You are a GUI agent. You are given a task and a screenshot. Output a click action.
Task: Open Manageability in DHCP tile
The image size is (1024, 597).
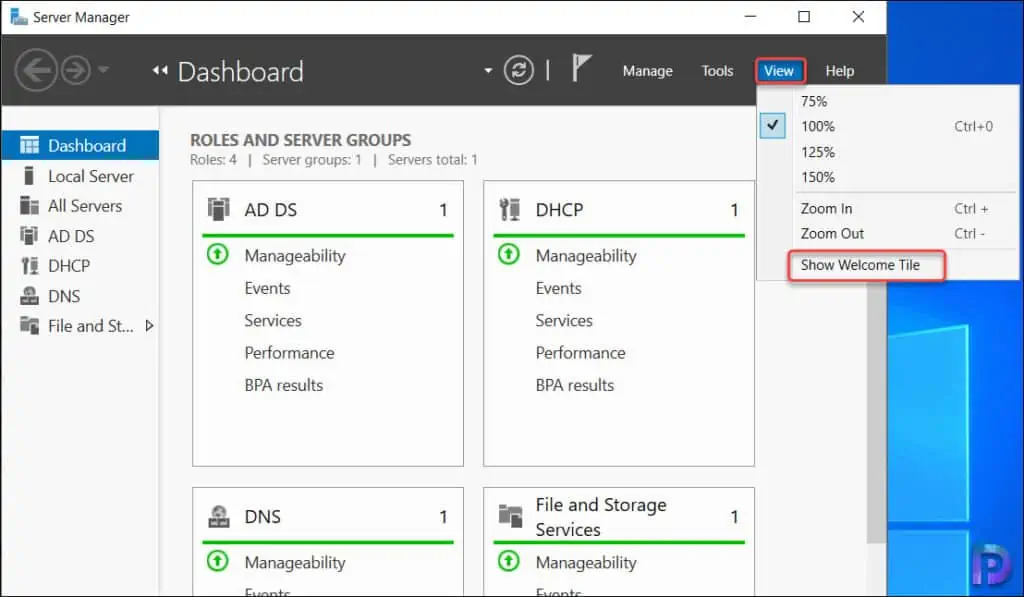tap(586, 256)
